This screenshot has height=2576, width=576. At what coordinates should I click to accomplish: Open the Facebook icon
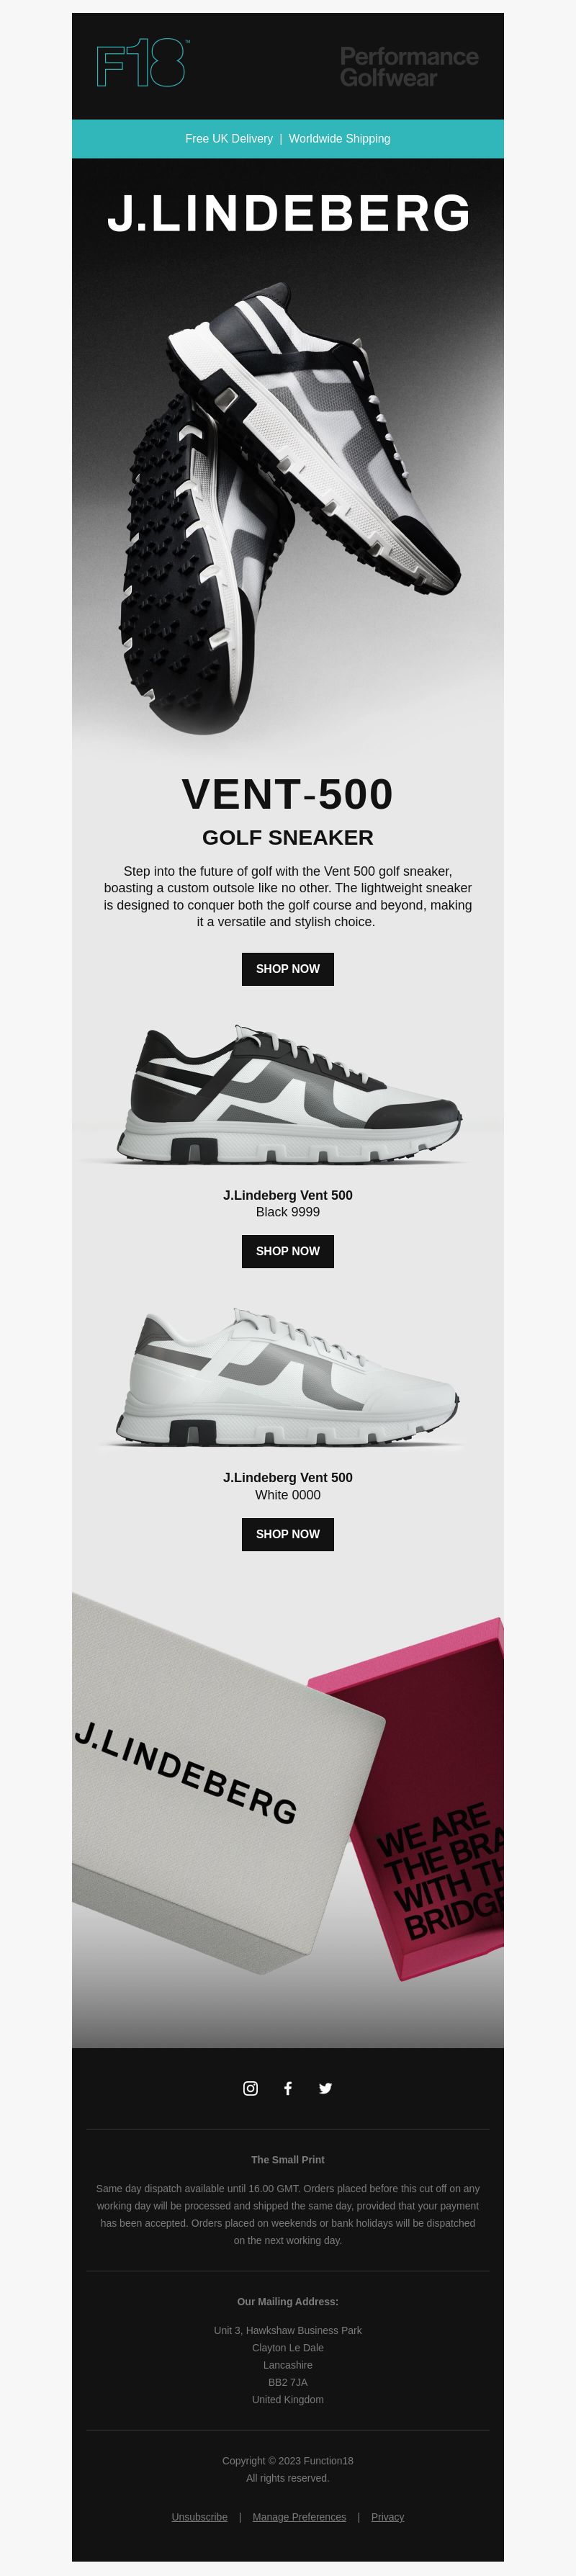coord(288,2088)
